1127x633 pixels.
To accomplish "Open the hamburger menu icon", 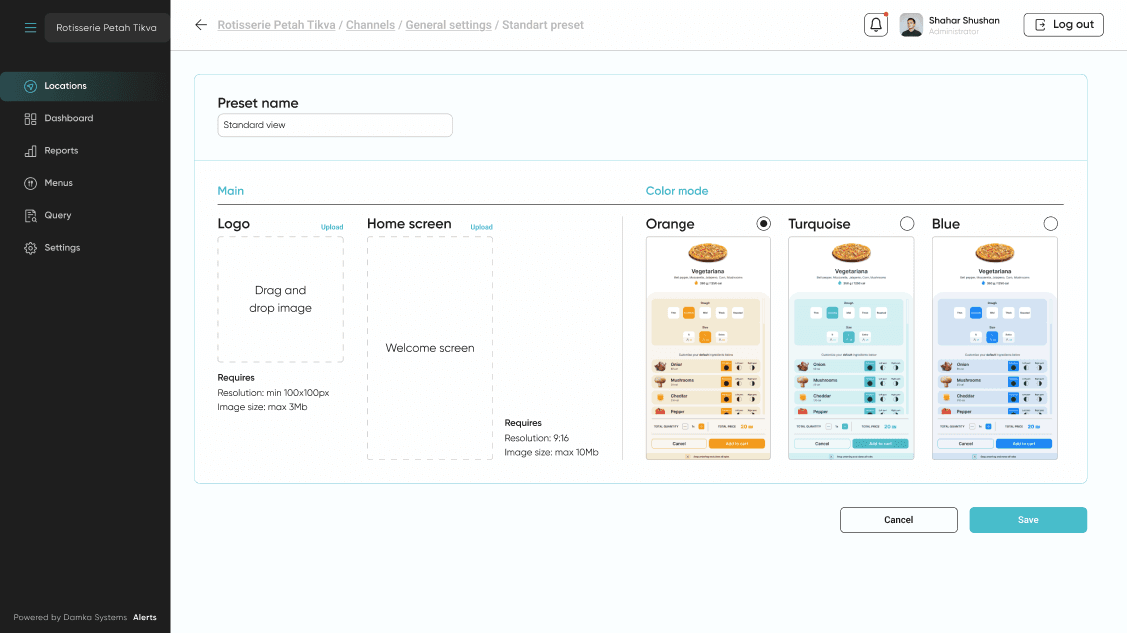I will coord(30,27).
